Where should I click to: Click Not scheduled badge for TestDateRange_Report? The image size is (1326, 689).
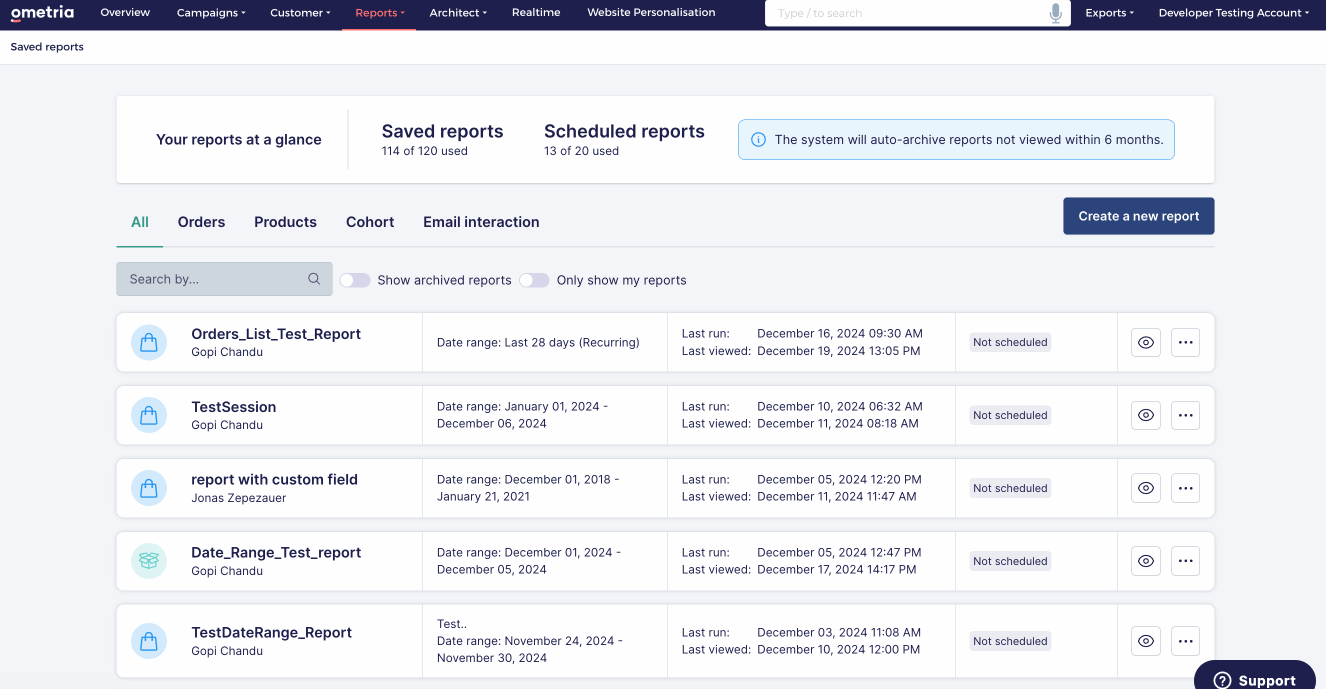[x=1010, y=641]
